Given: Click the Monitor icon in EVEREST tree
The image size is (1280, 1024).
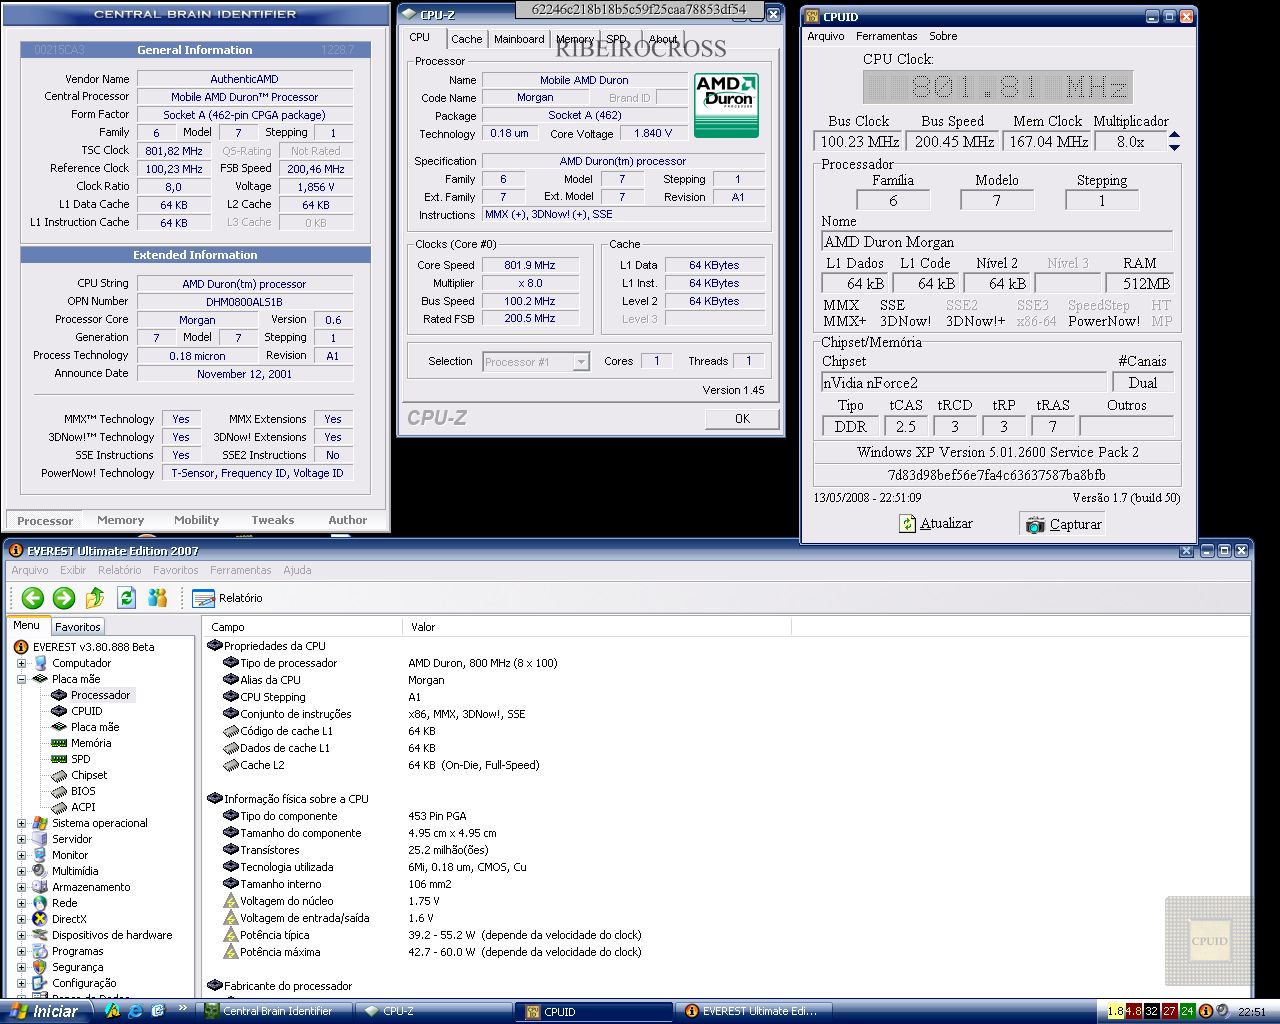Looking at the screenshot, I should click(40, 855).
